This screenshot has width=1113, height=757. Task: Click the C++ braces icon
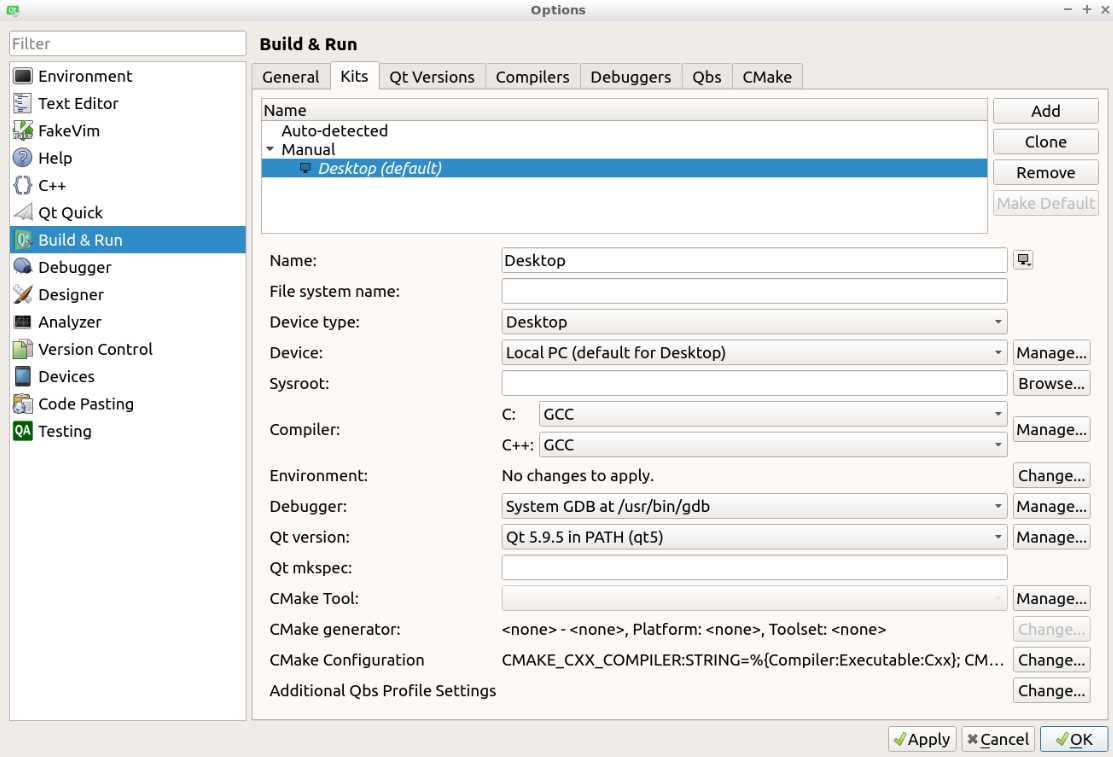(23, 185)
